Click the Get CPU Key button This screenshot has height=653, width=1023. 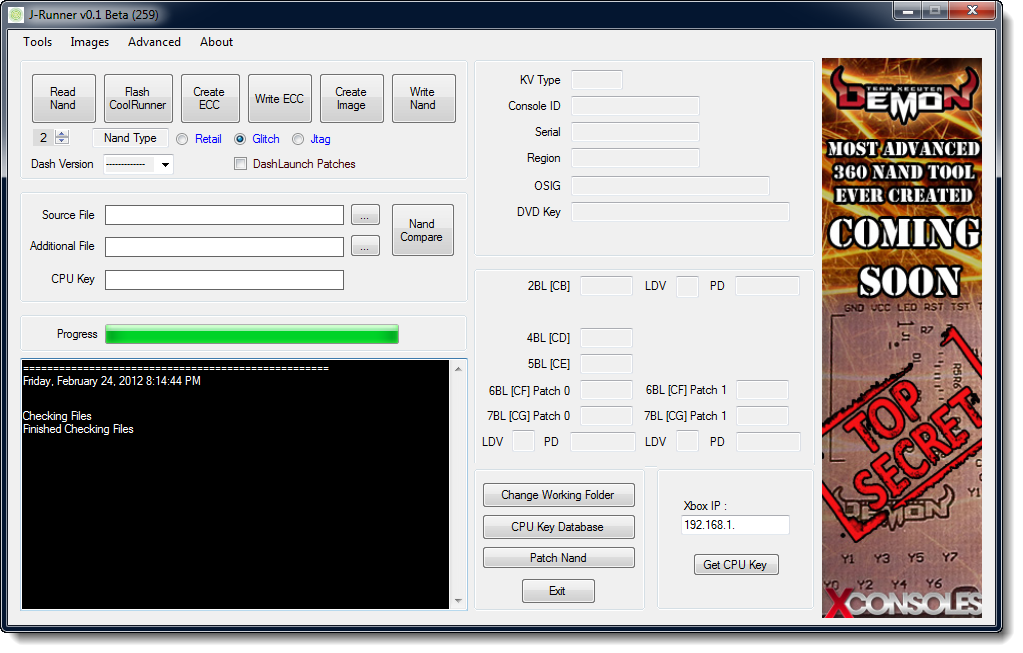(736, 565)
